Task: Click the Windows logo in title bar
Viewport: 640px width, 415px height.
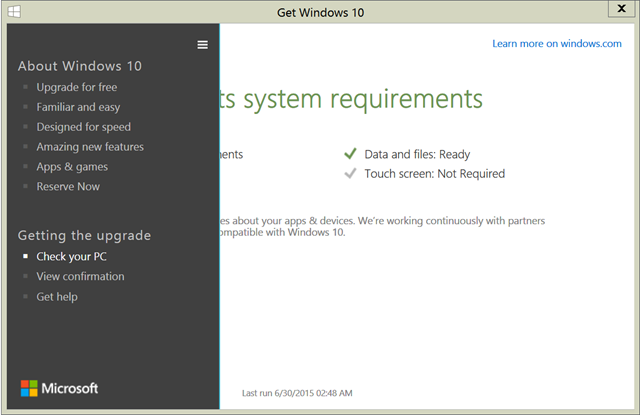Action: (x=14, y=11)
